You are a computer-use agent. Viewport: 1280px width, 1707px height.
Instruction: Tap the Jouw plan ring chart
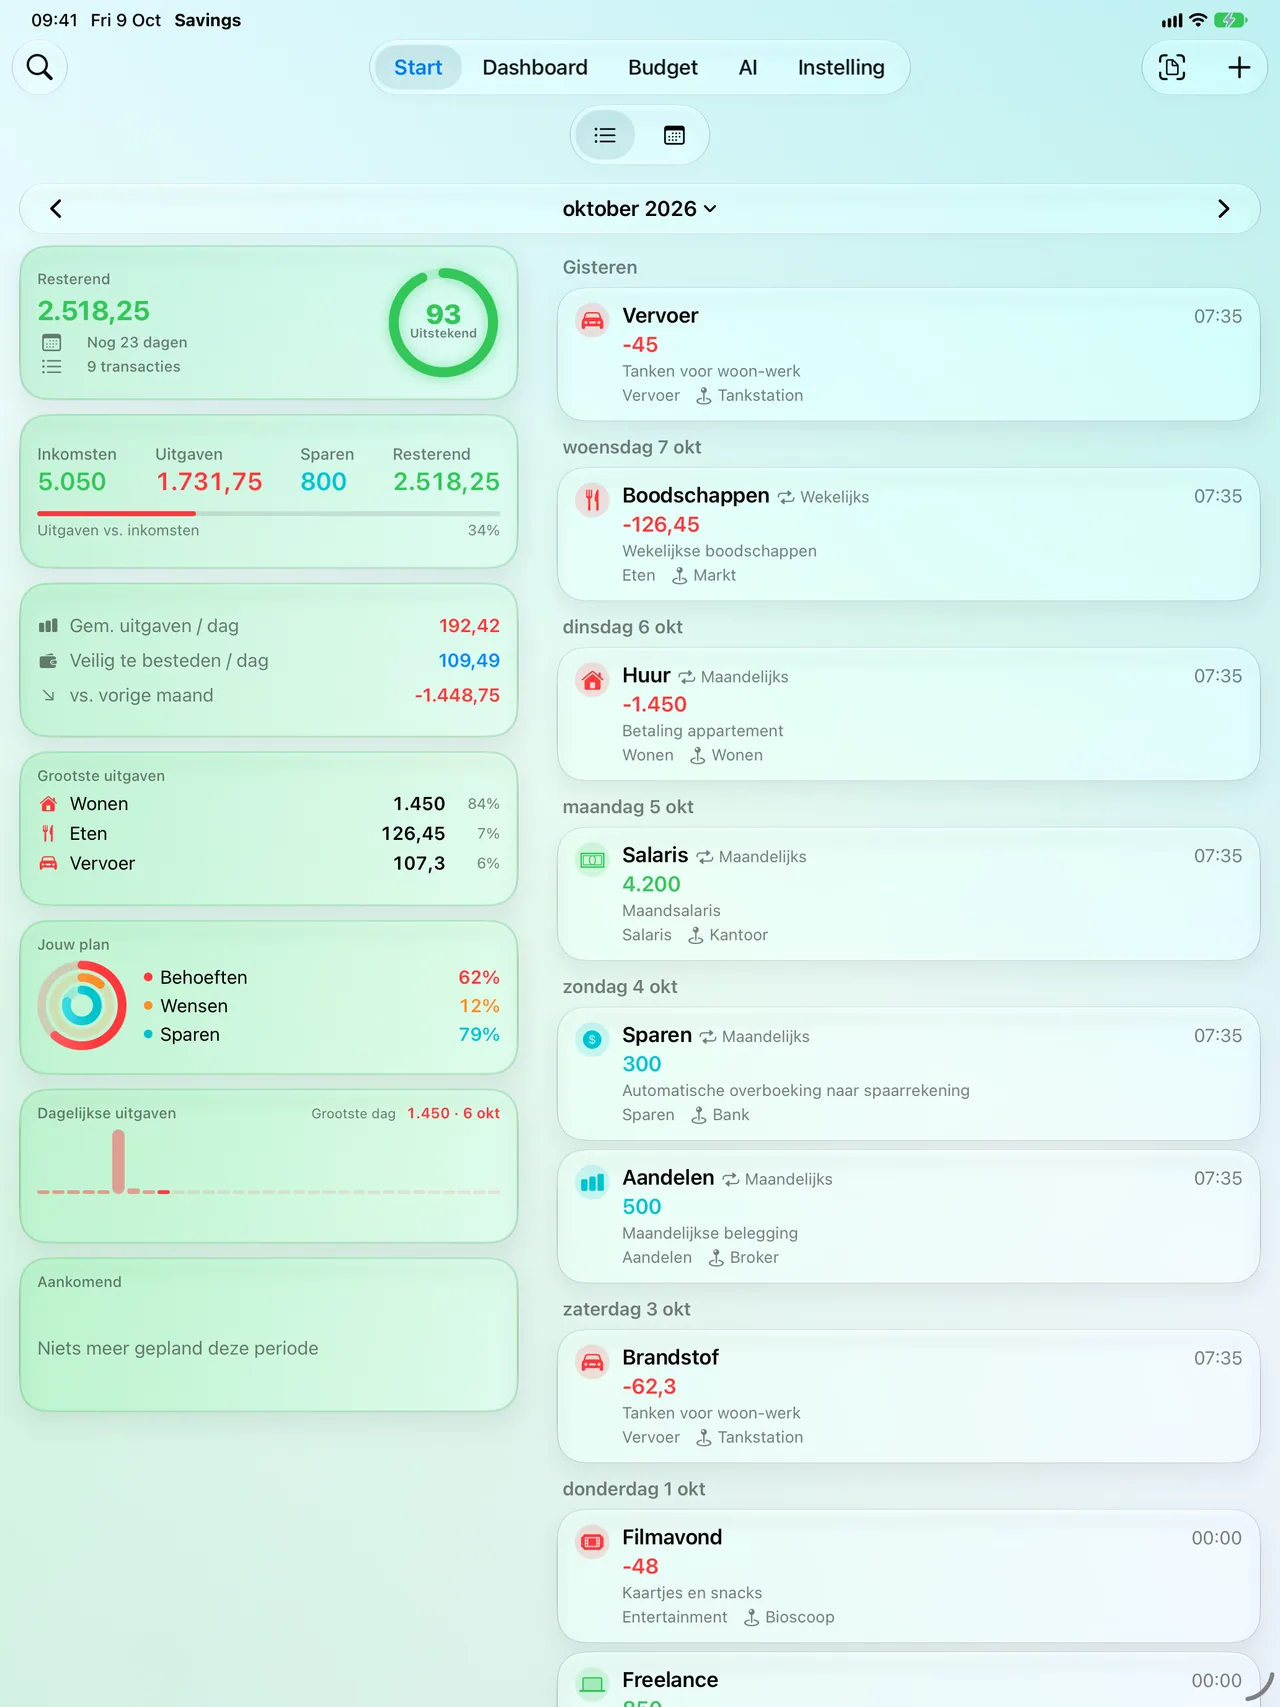point(82,1005)
